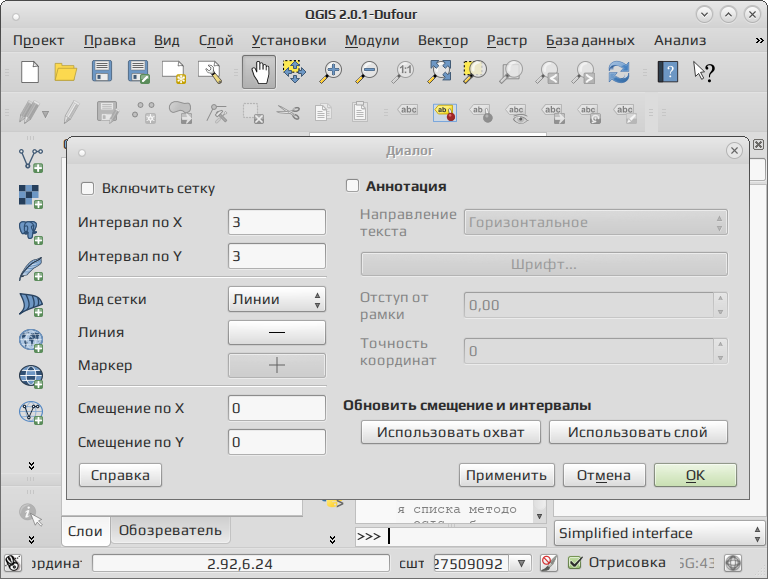This screenshot has width=768, height=579.
Task: Click the Python console >>> input line
Action: coord(451,536)
